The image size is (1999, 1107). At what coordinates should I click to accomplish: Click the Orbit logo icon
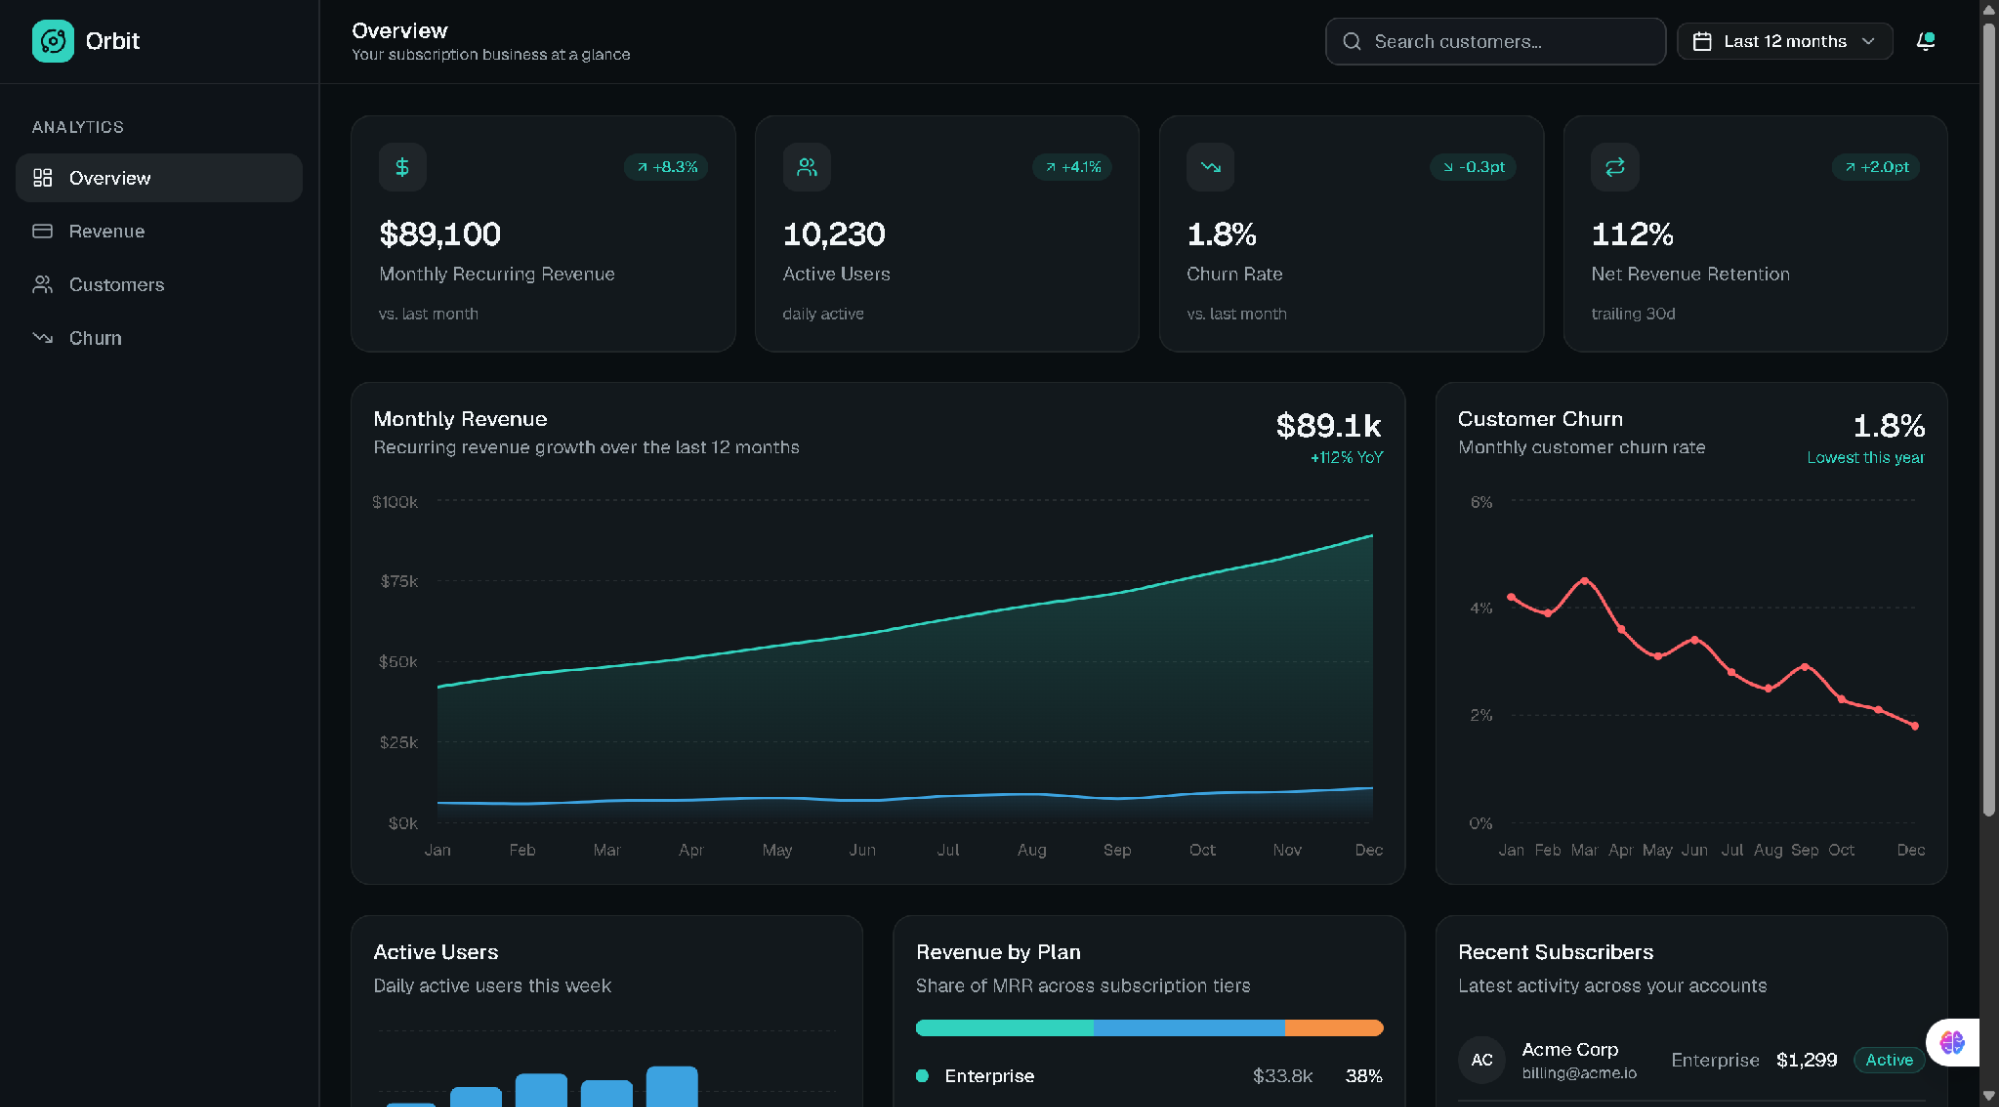[53, 41]
